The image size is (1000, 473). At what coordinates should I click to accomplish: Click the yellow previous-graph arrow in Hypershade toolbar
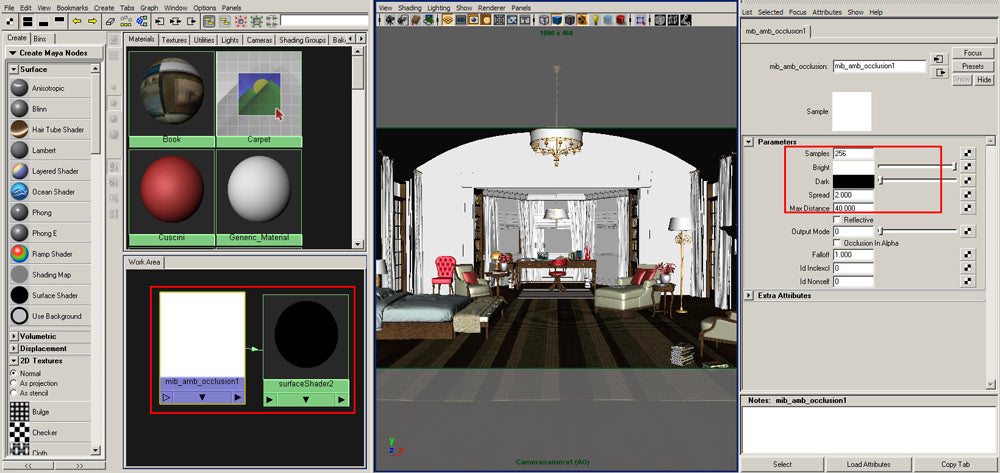[77, 21]
